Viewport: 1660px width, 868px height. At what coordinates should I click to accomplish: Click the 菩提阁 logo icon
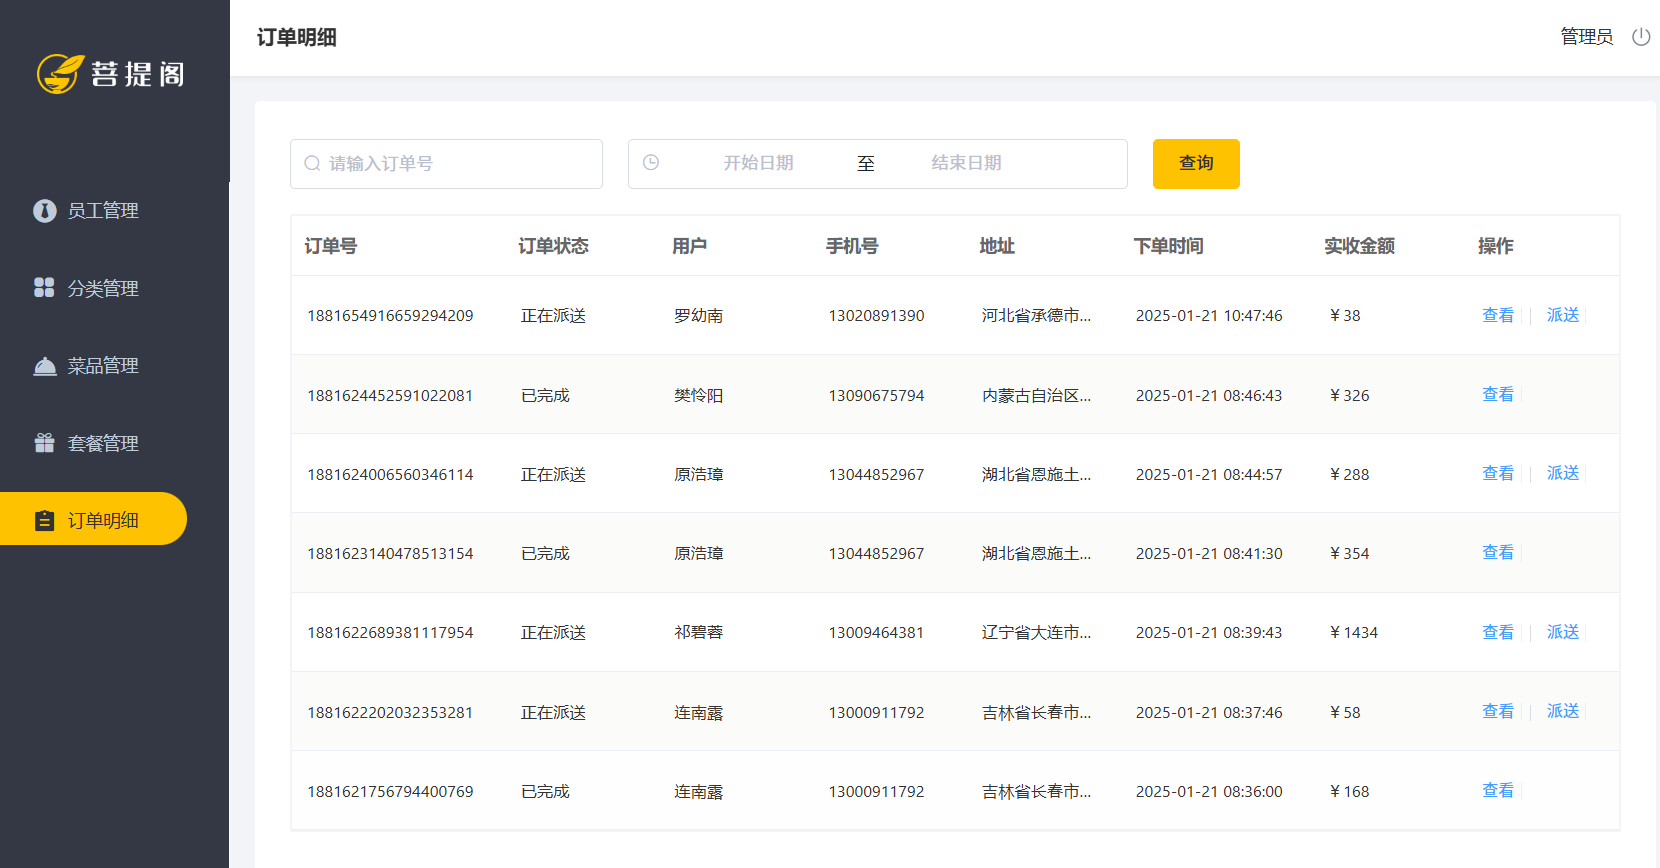[x=60, y=73]
